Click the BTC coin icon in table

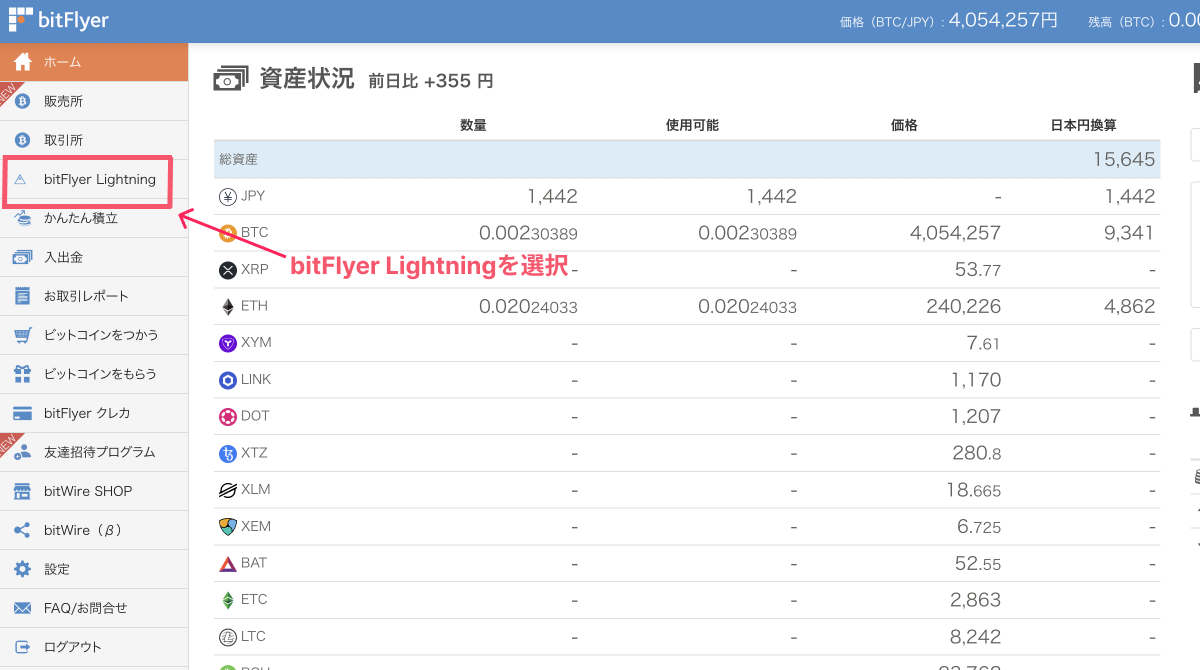[x=227, y=233]
